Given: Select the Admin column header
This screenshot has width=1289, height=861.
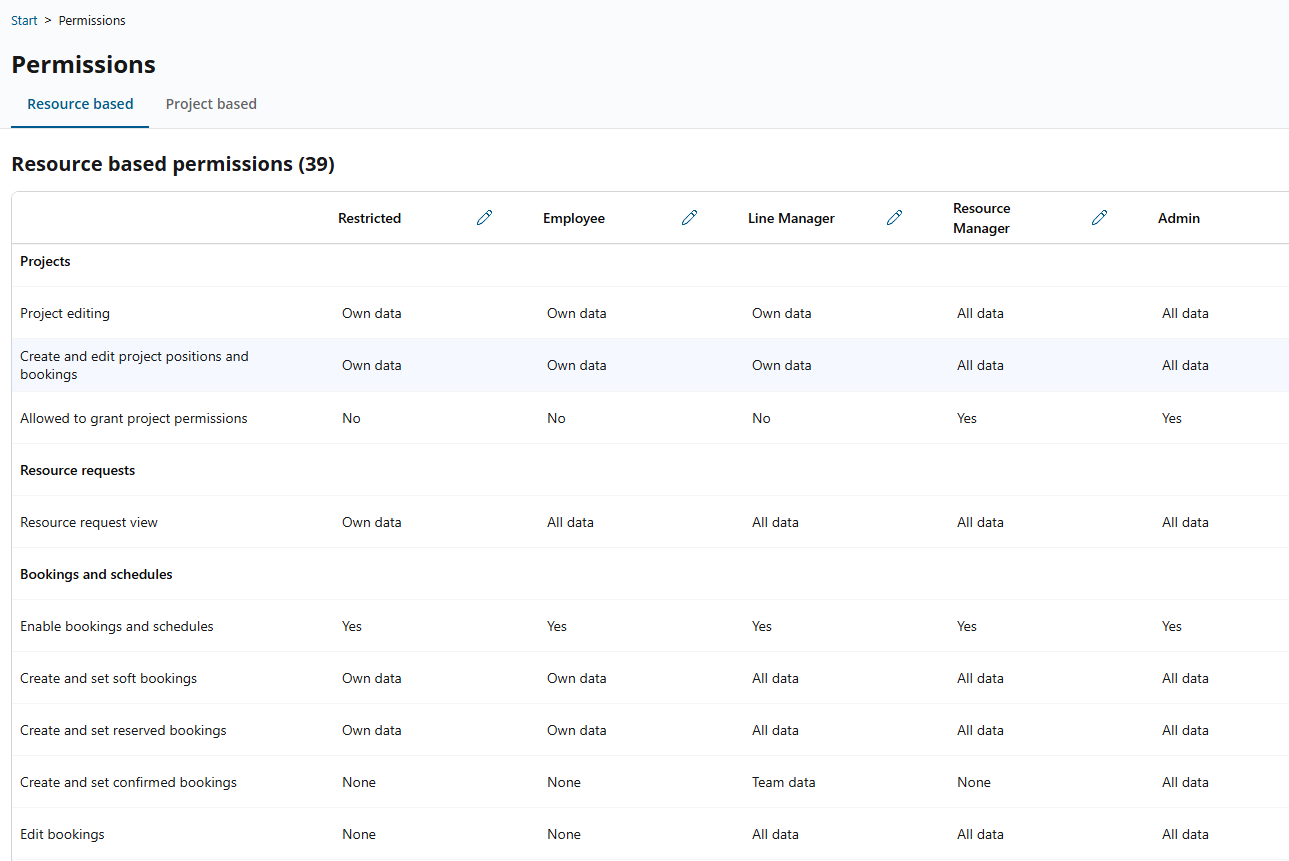Looking at the screenshot, I should click(x=1179, y=218).
